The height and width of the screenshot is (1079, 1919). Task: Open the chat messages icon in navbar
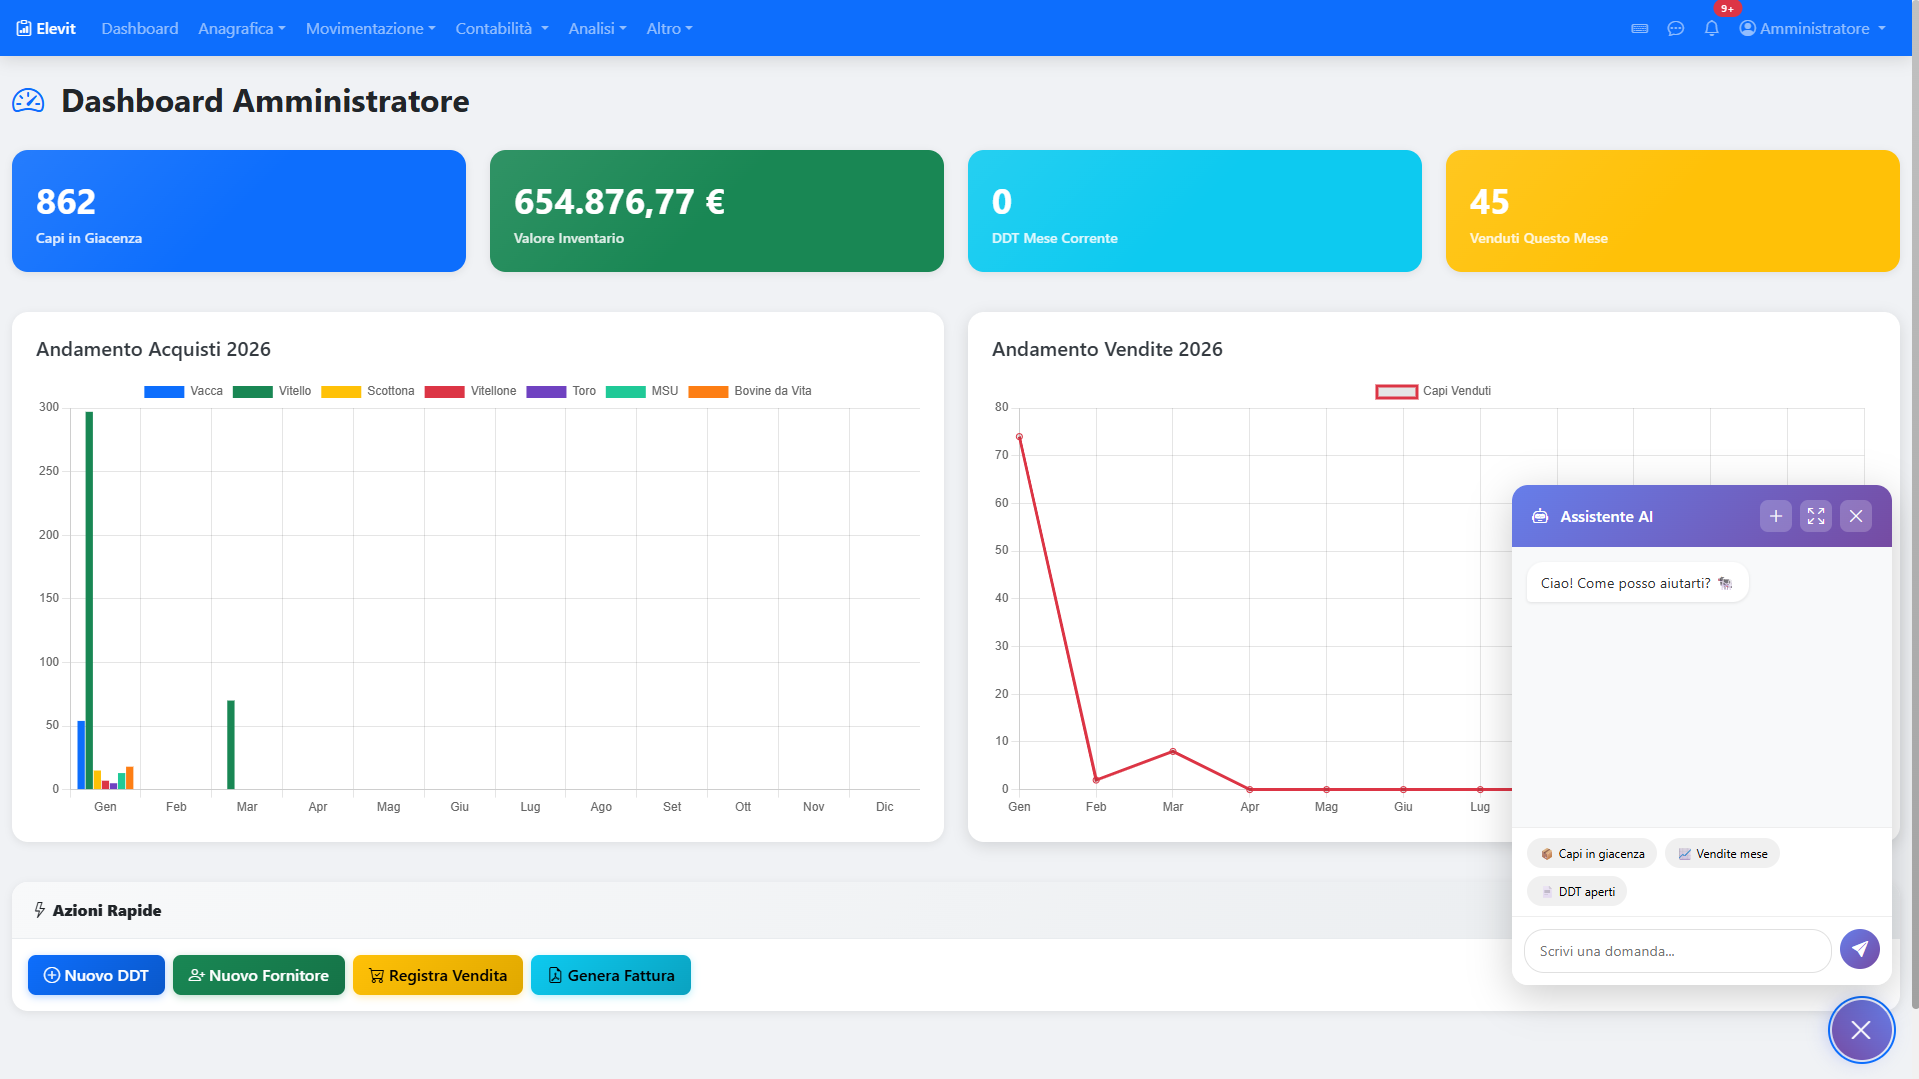coord(1676,28)
